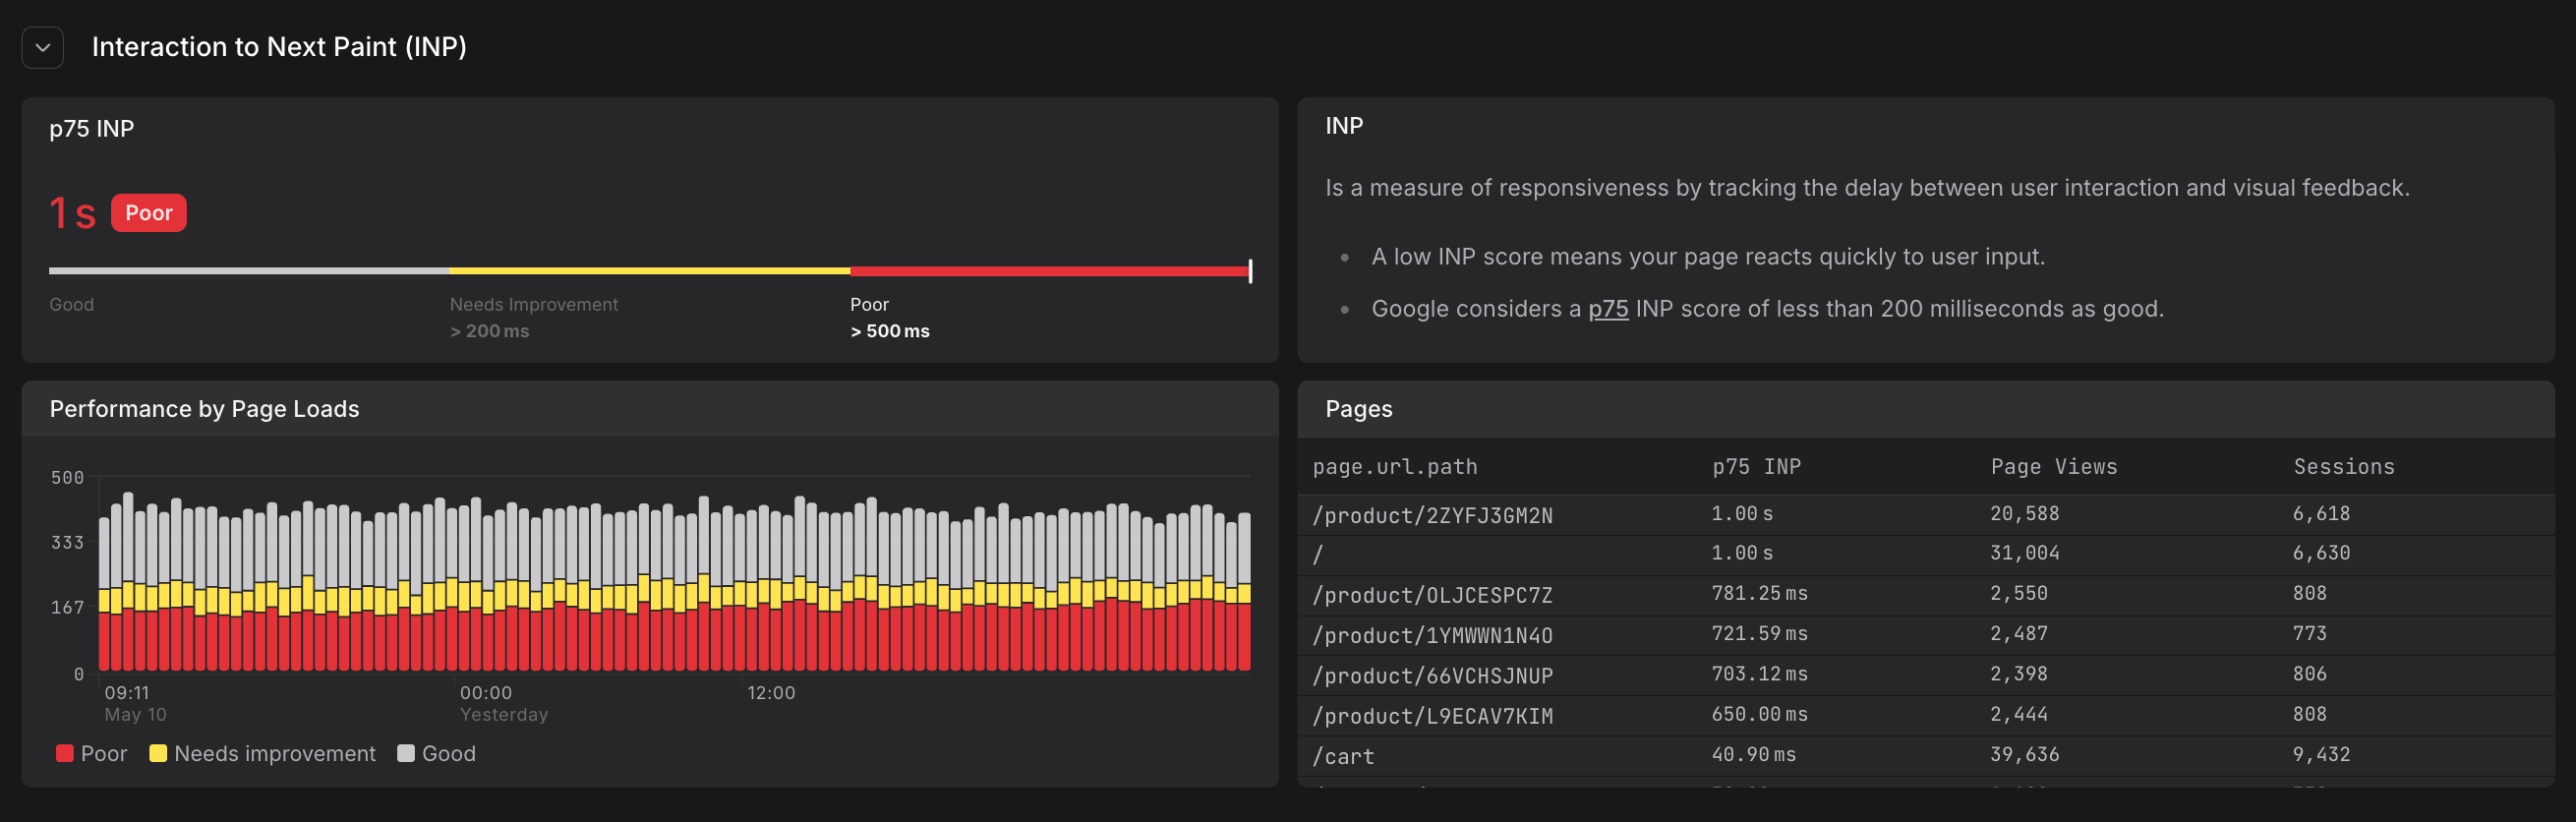Open the underlined p75 link
2576x822 pixels.
click(1608, 309)
